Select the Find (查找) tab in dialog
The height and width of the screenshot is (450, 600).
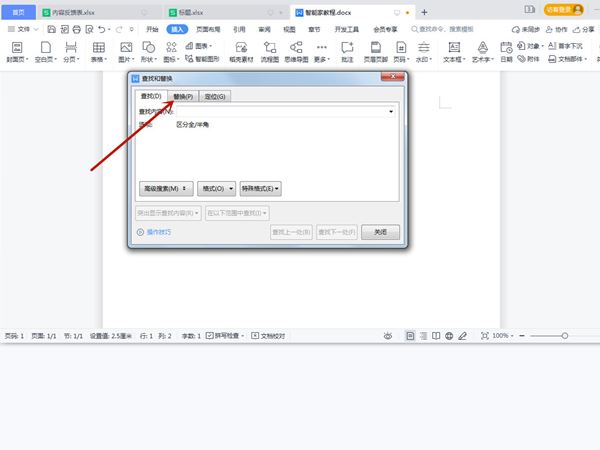(x=151, y=96)
